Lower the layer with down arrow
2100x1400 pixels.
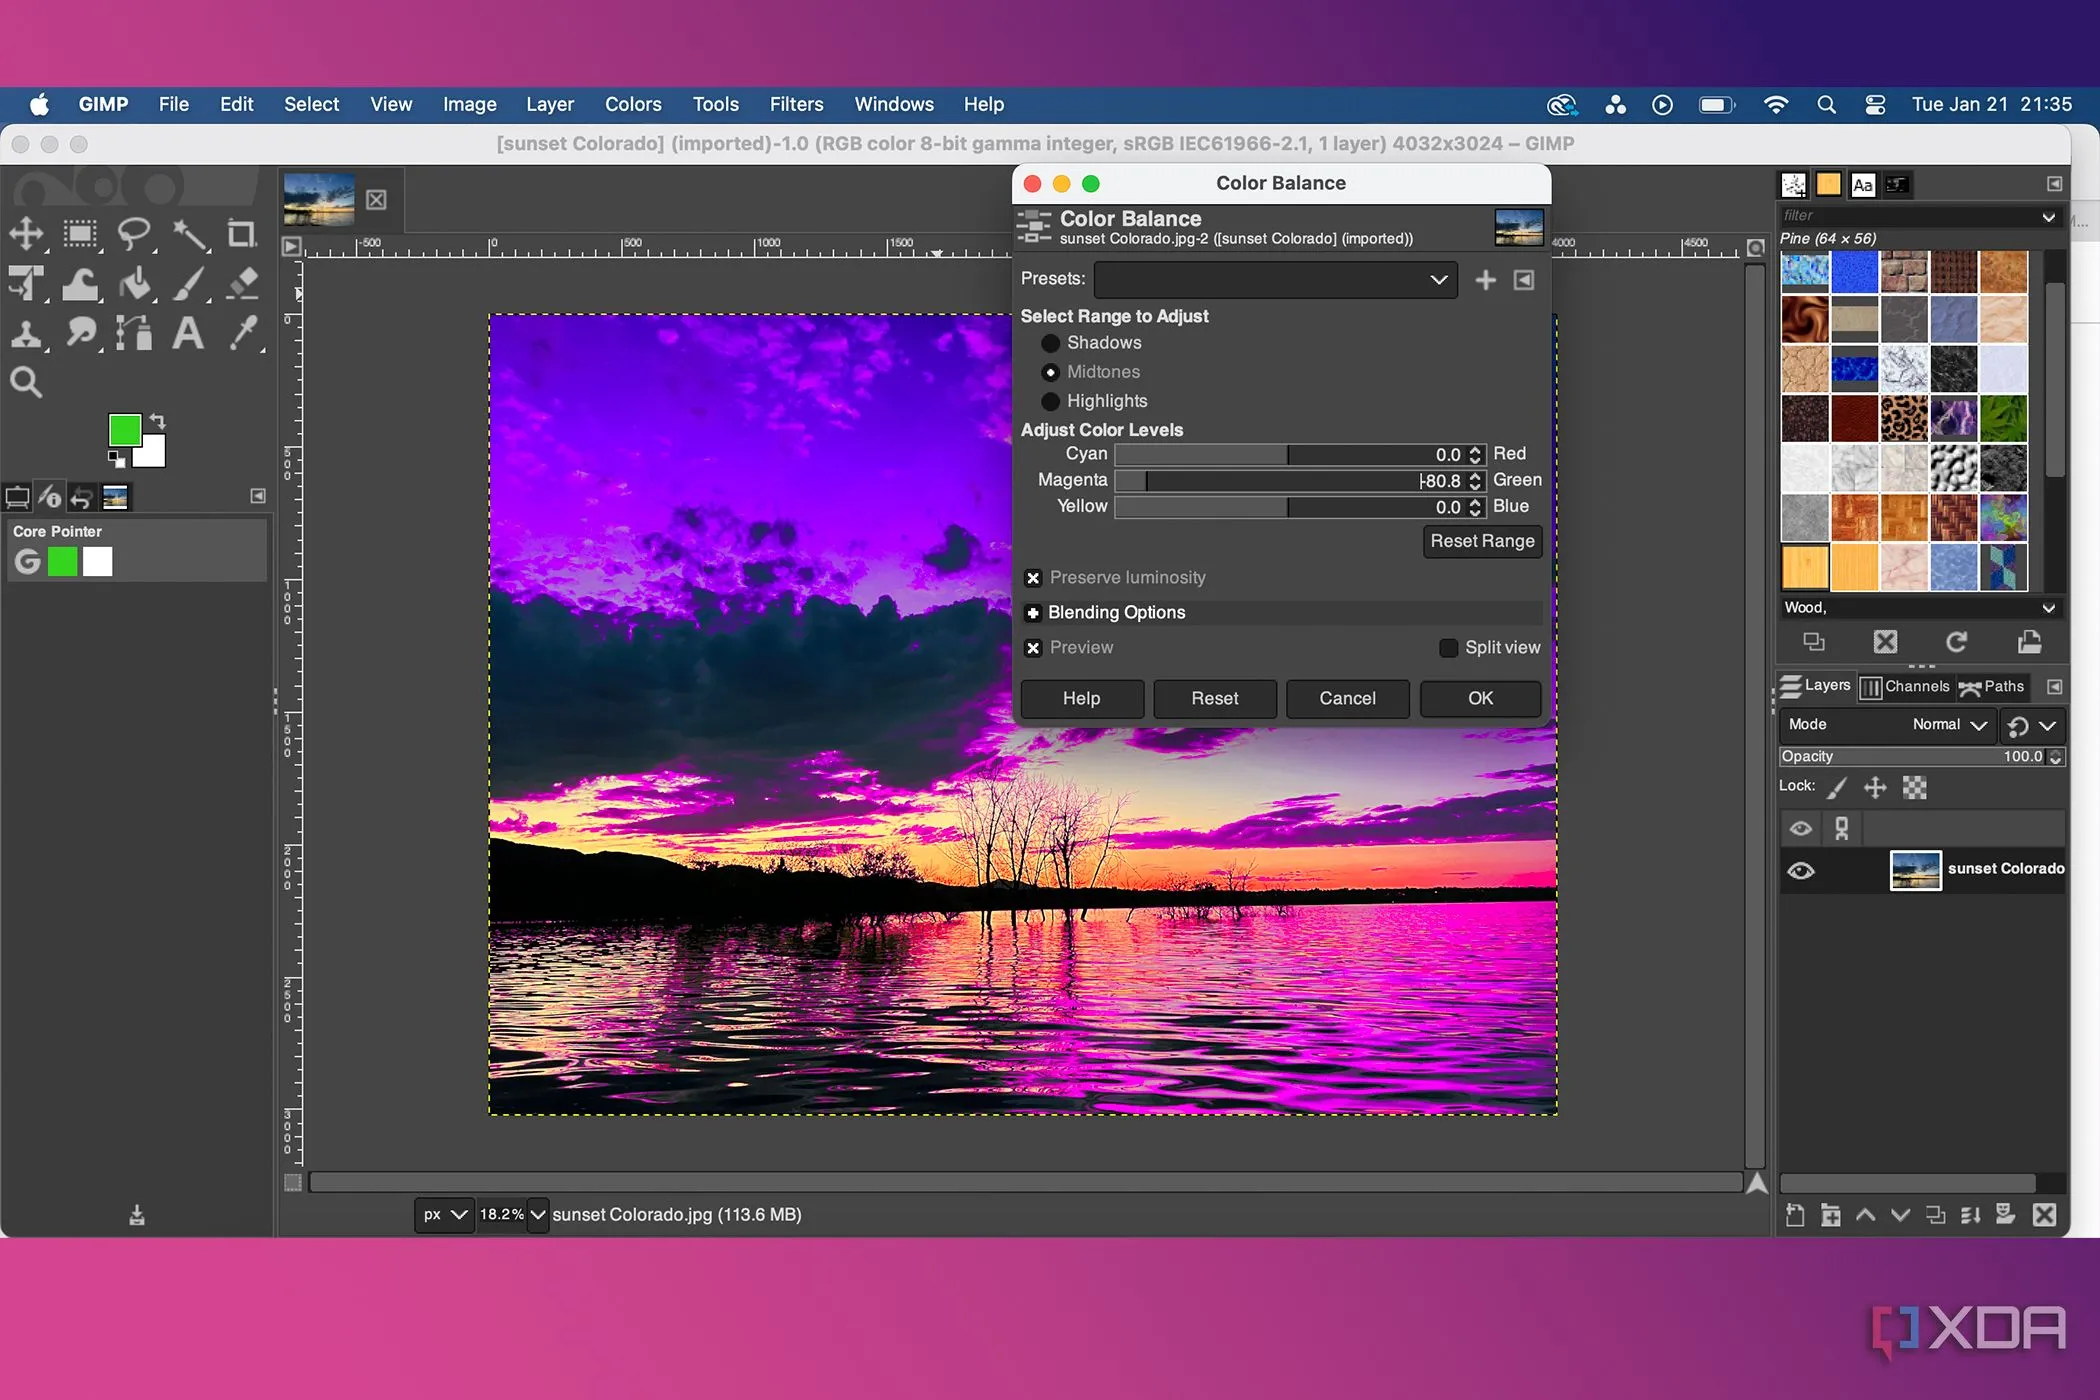coord(1900,1215)
